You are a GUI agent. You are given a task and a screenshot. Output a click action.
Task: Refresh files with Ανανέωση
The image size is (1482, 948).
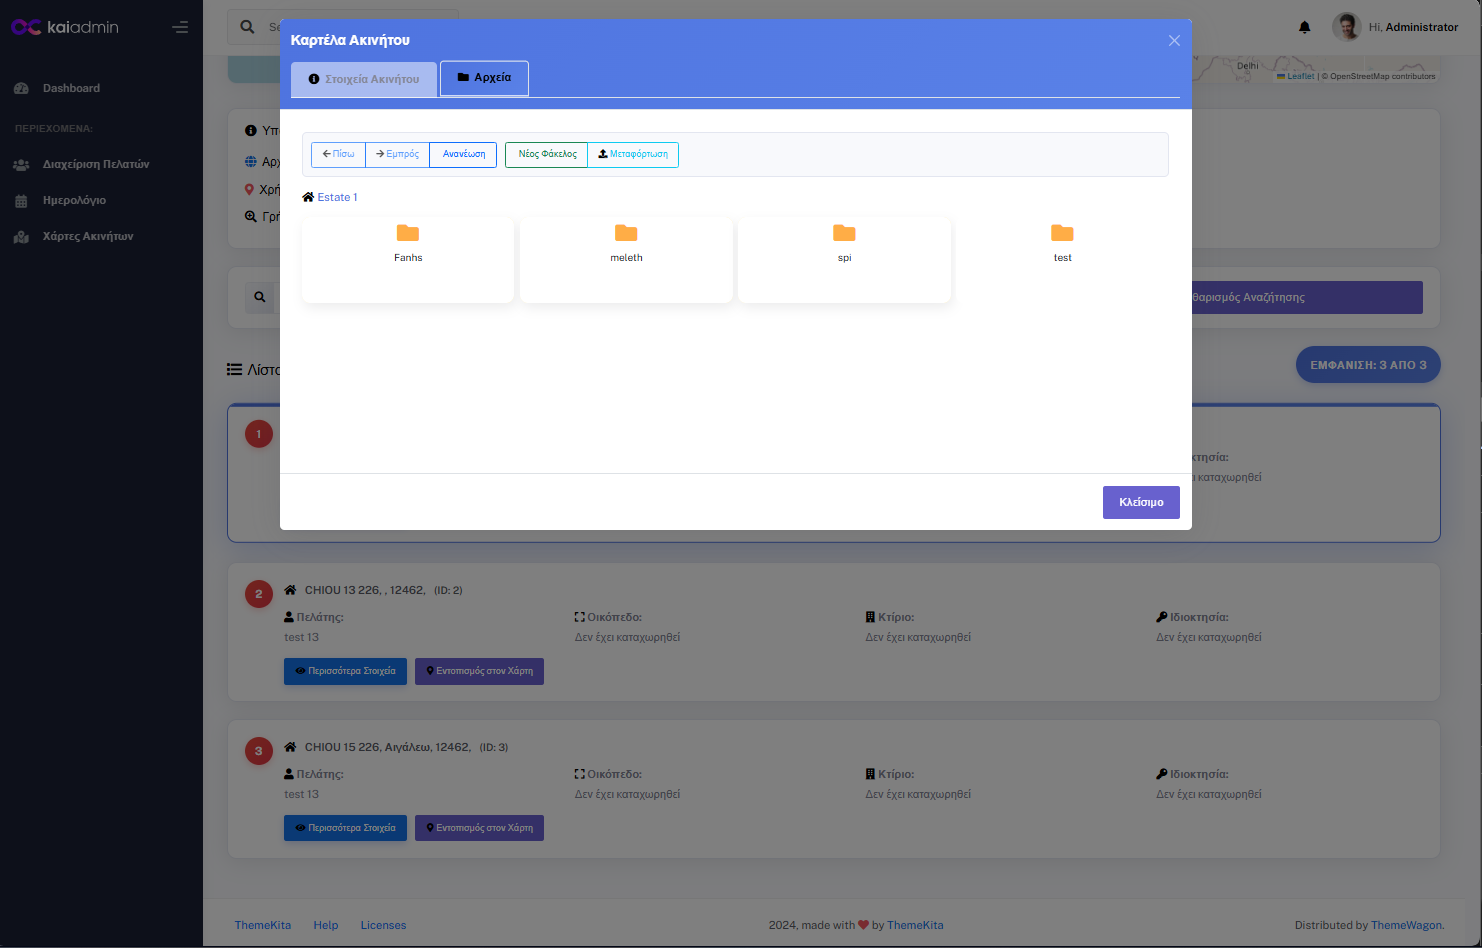463,154
